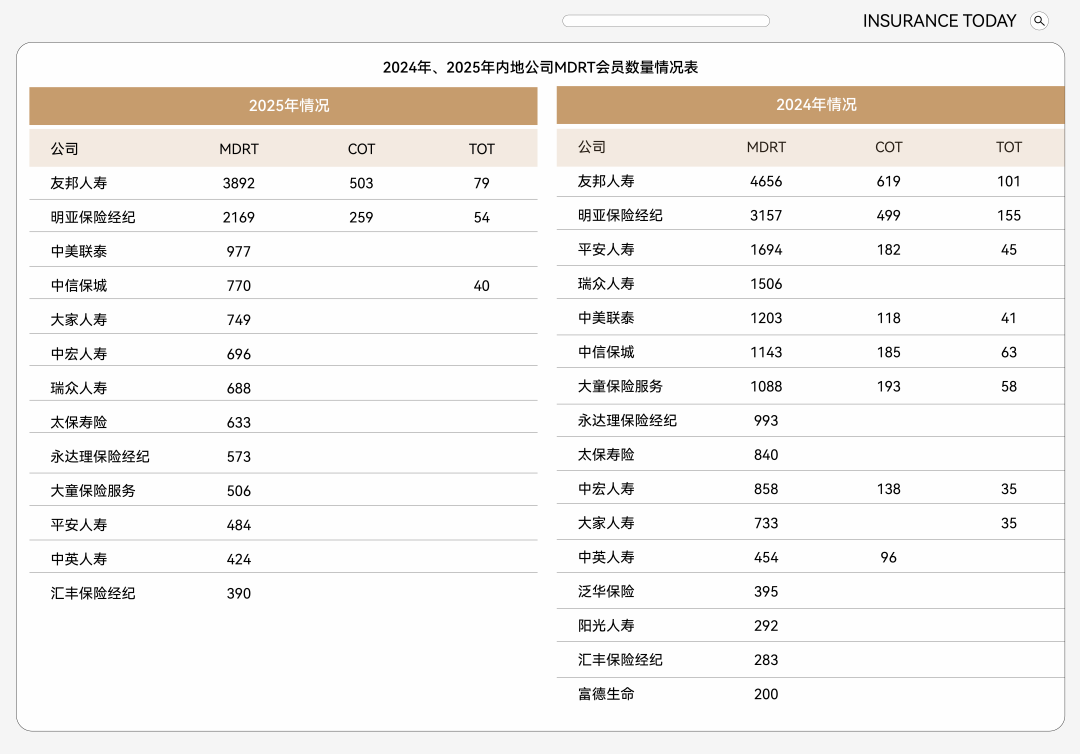This screenshot has width=1080, height=754.
Task: Click 平安人寿 in the 2025 table
Action: click(79, 525)
